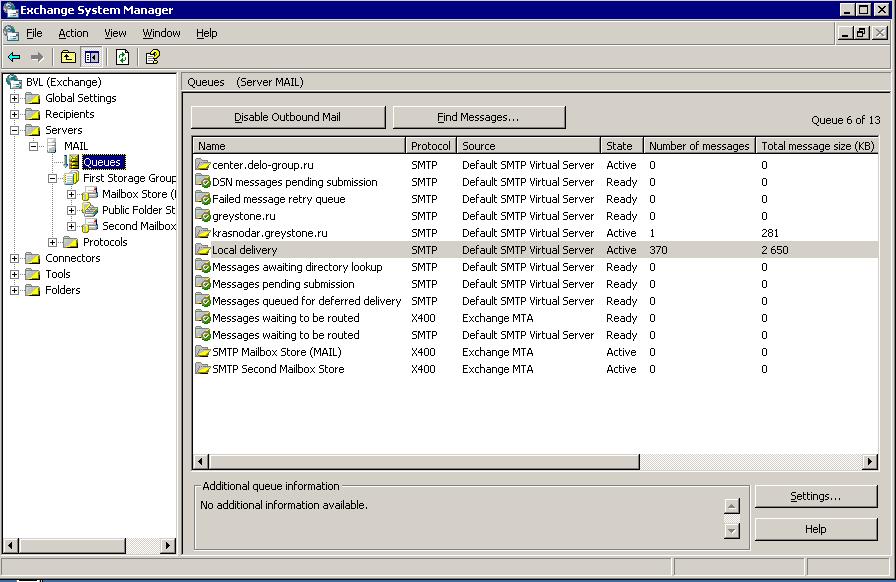Open the Help menu

pyautogui.click(x=206, y=33)
